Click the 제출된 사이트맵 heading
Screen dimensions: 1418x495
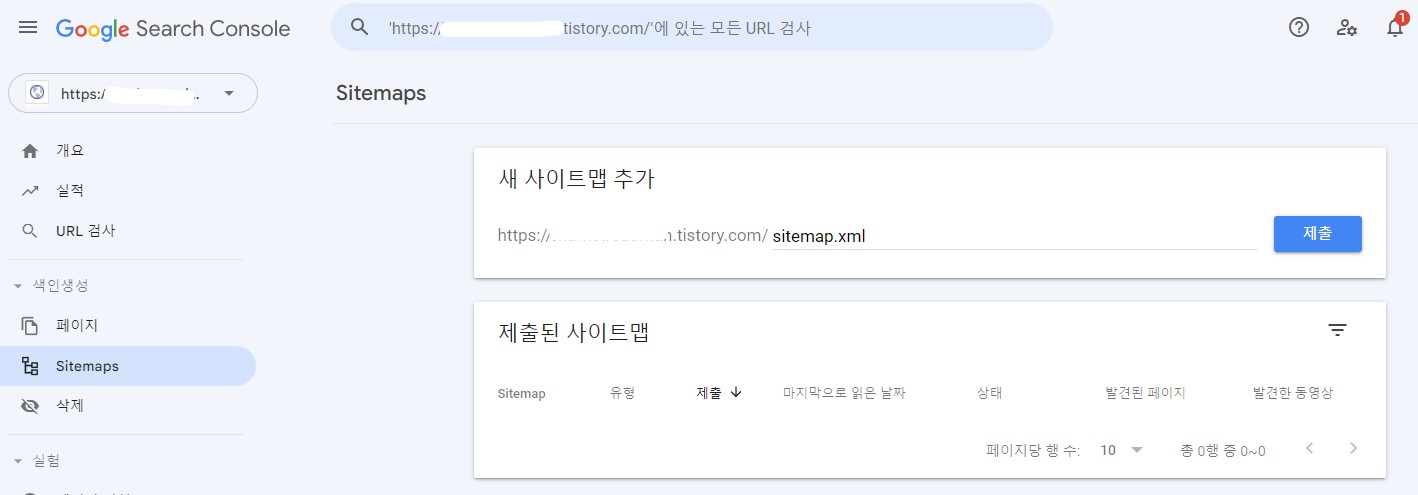(574, 332)
